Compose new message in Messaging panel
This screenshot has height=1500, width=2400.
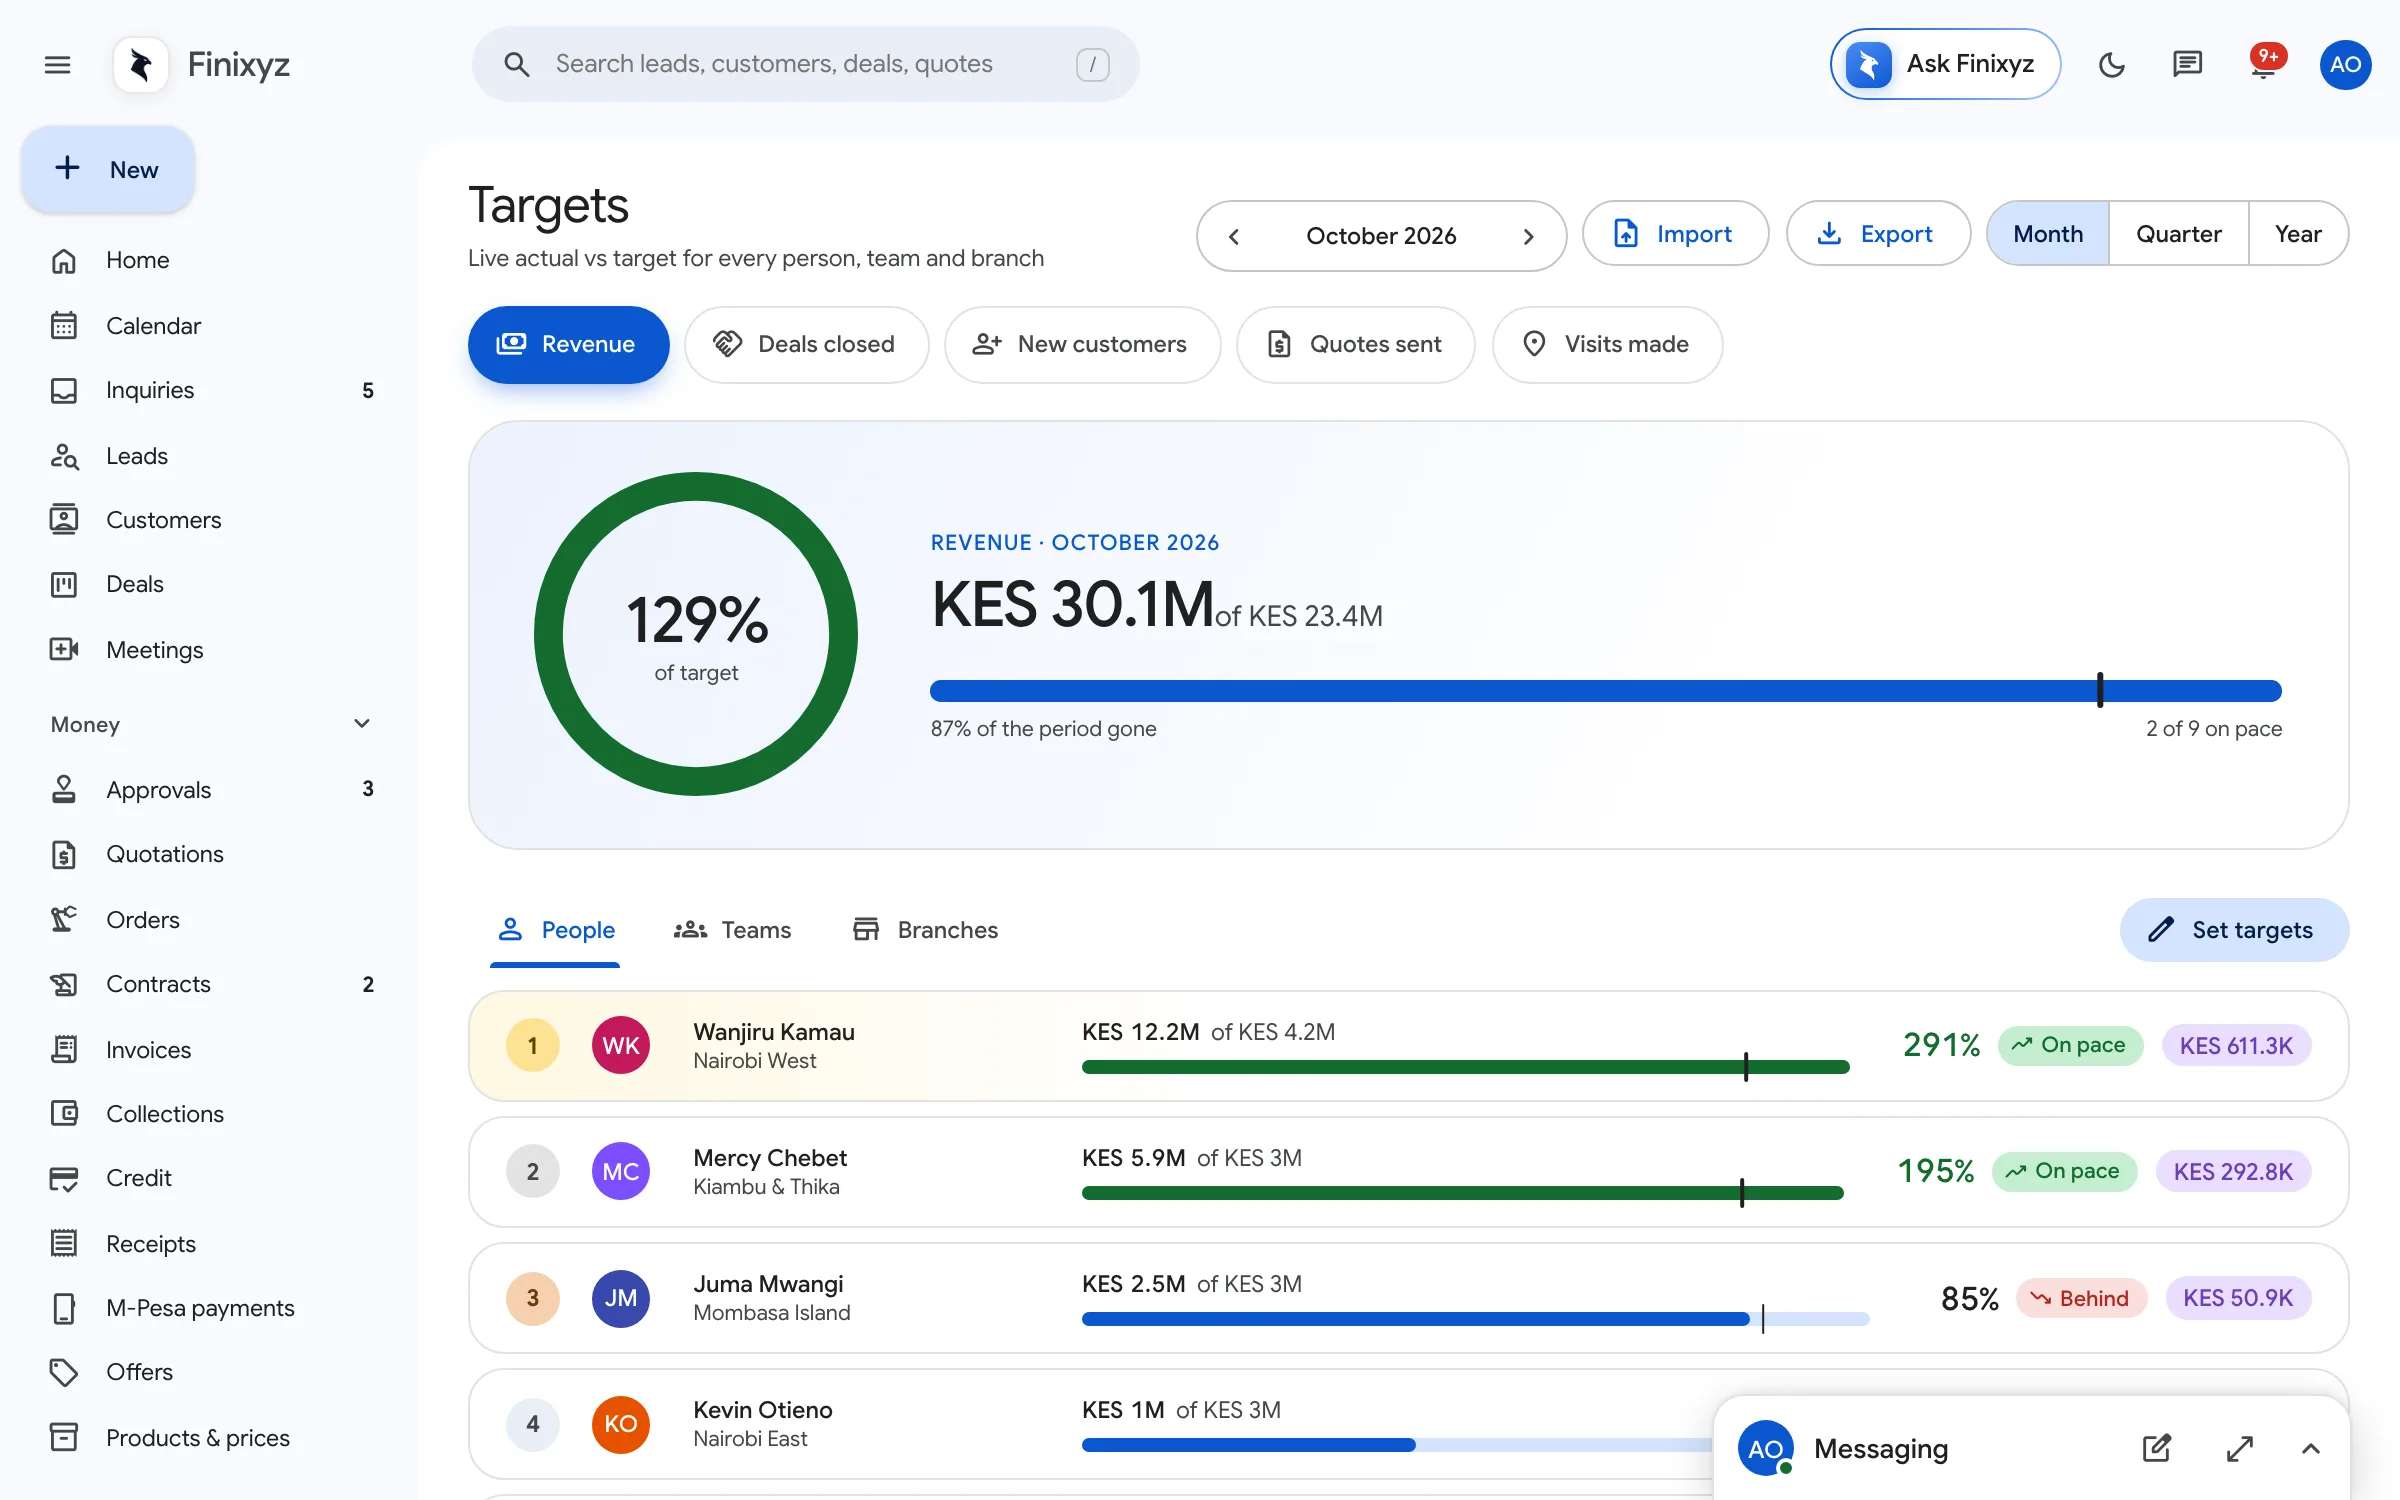2157,1448
